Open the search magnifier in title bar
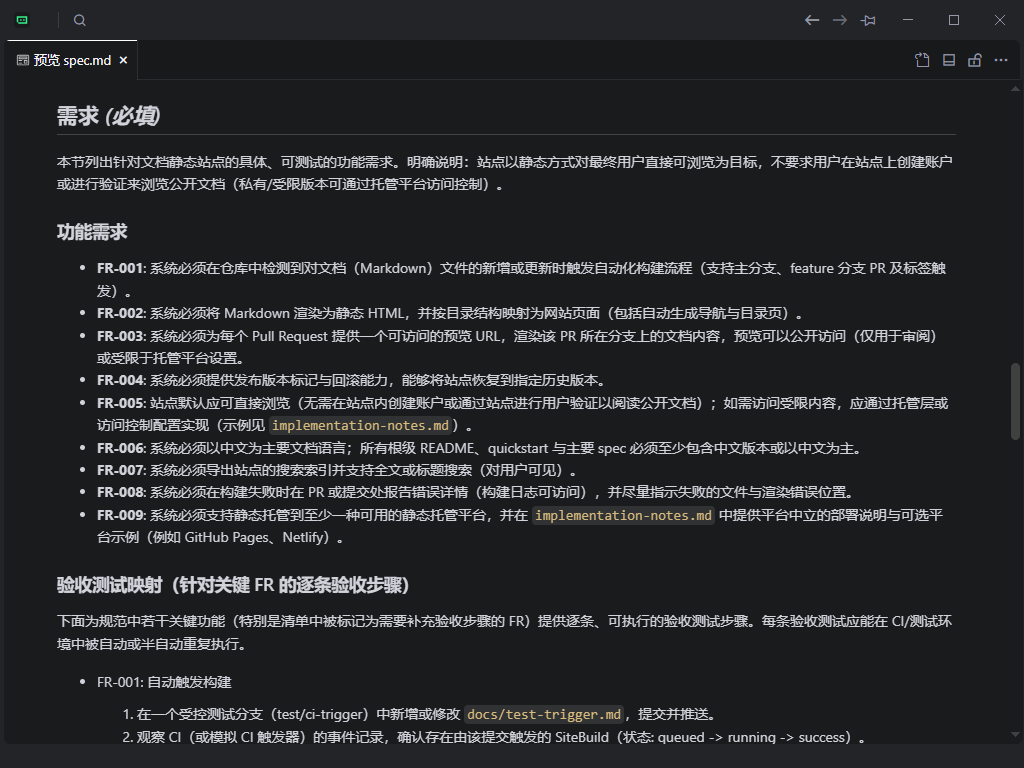Viewport: 1024px width, 768px height. pyautogui.click(x=80, y=20)
